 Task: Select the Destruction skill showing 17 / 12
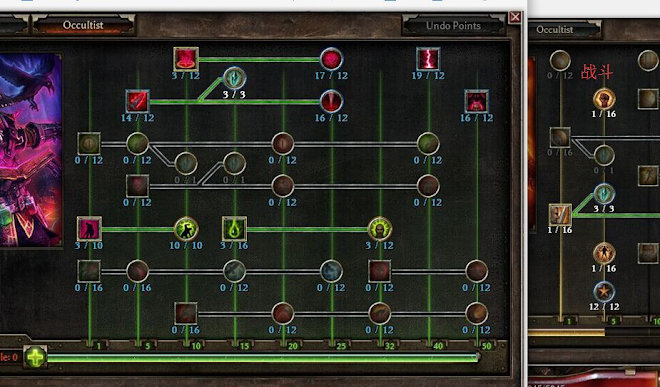pos(331,59)
